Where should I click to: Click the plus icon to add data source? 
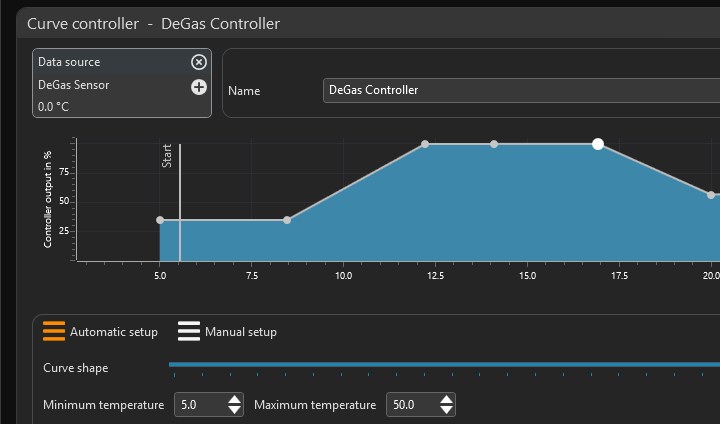(x=198, y=87)
